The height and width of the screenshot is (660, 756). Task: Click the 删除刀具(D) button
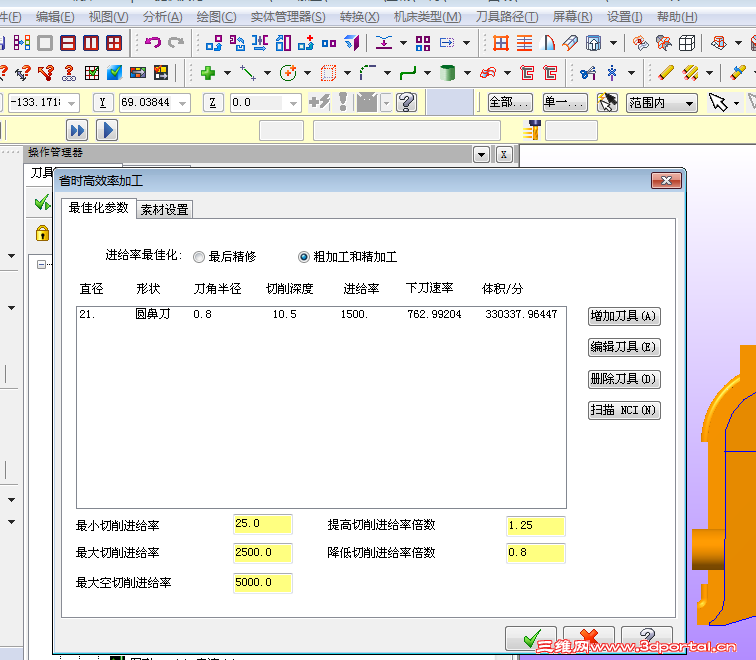pos(624,379)
